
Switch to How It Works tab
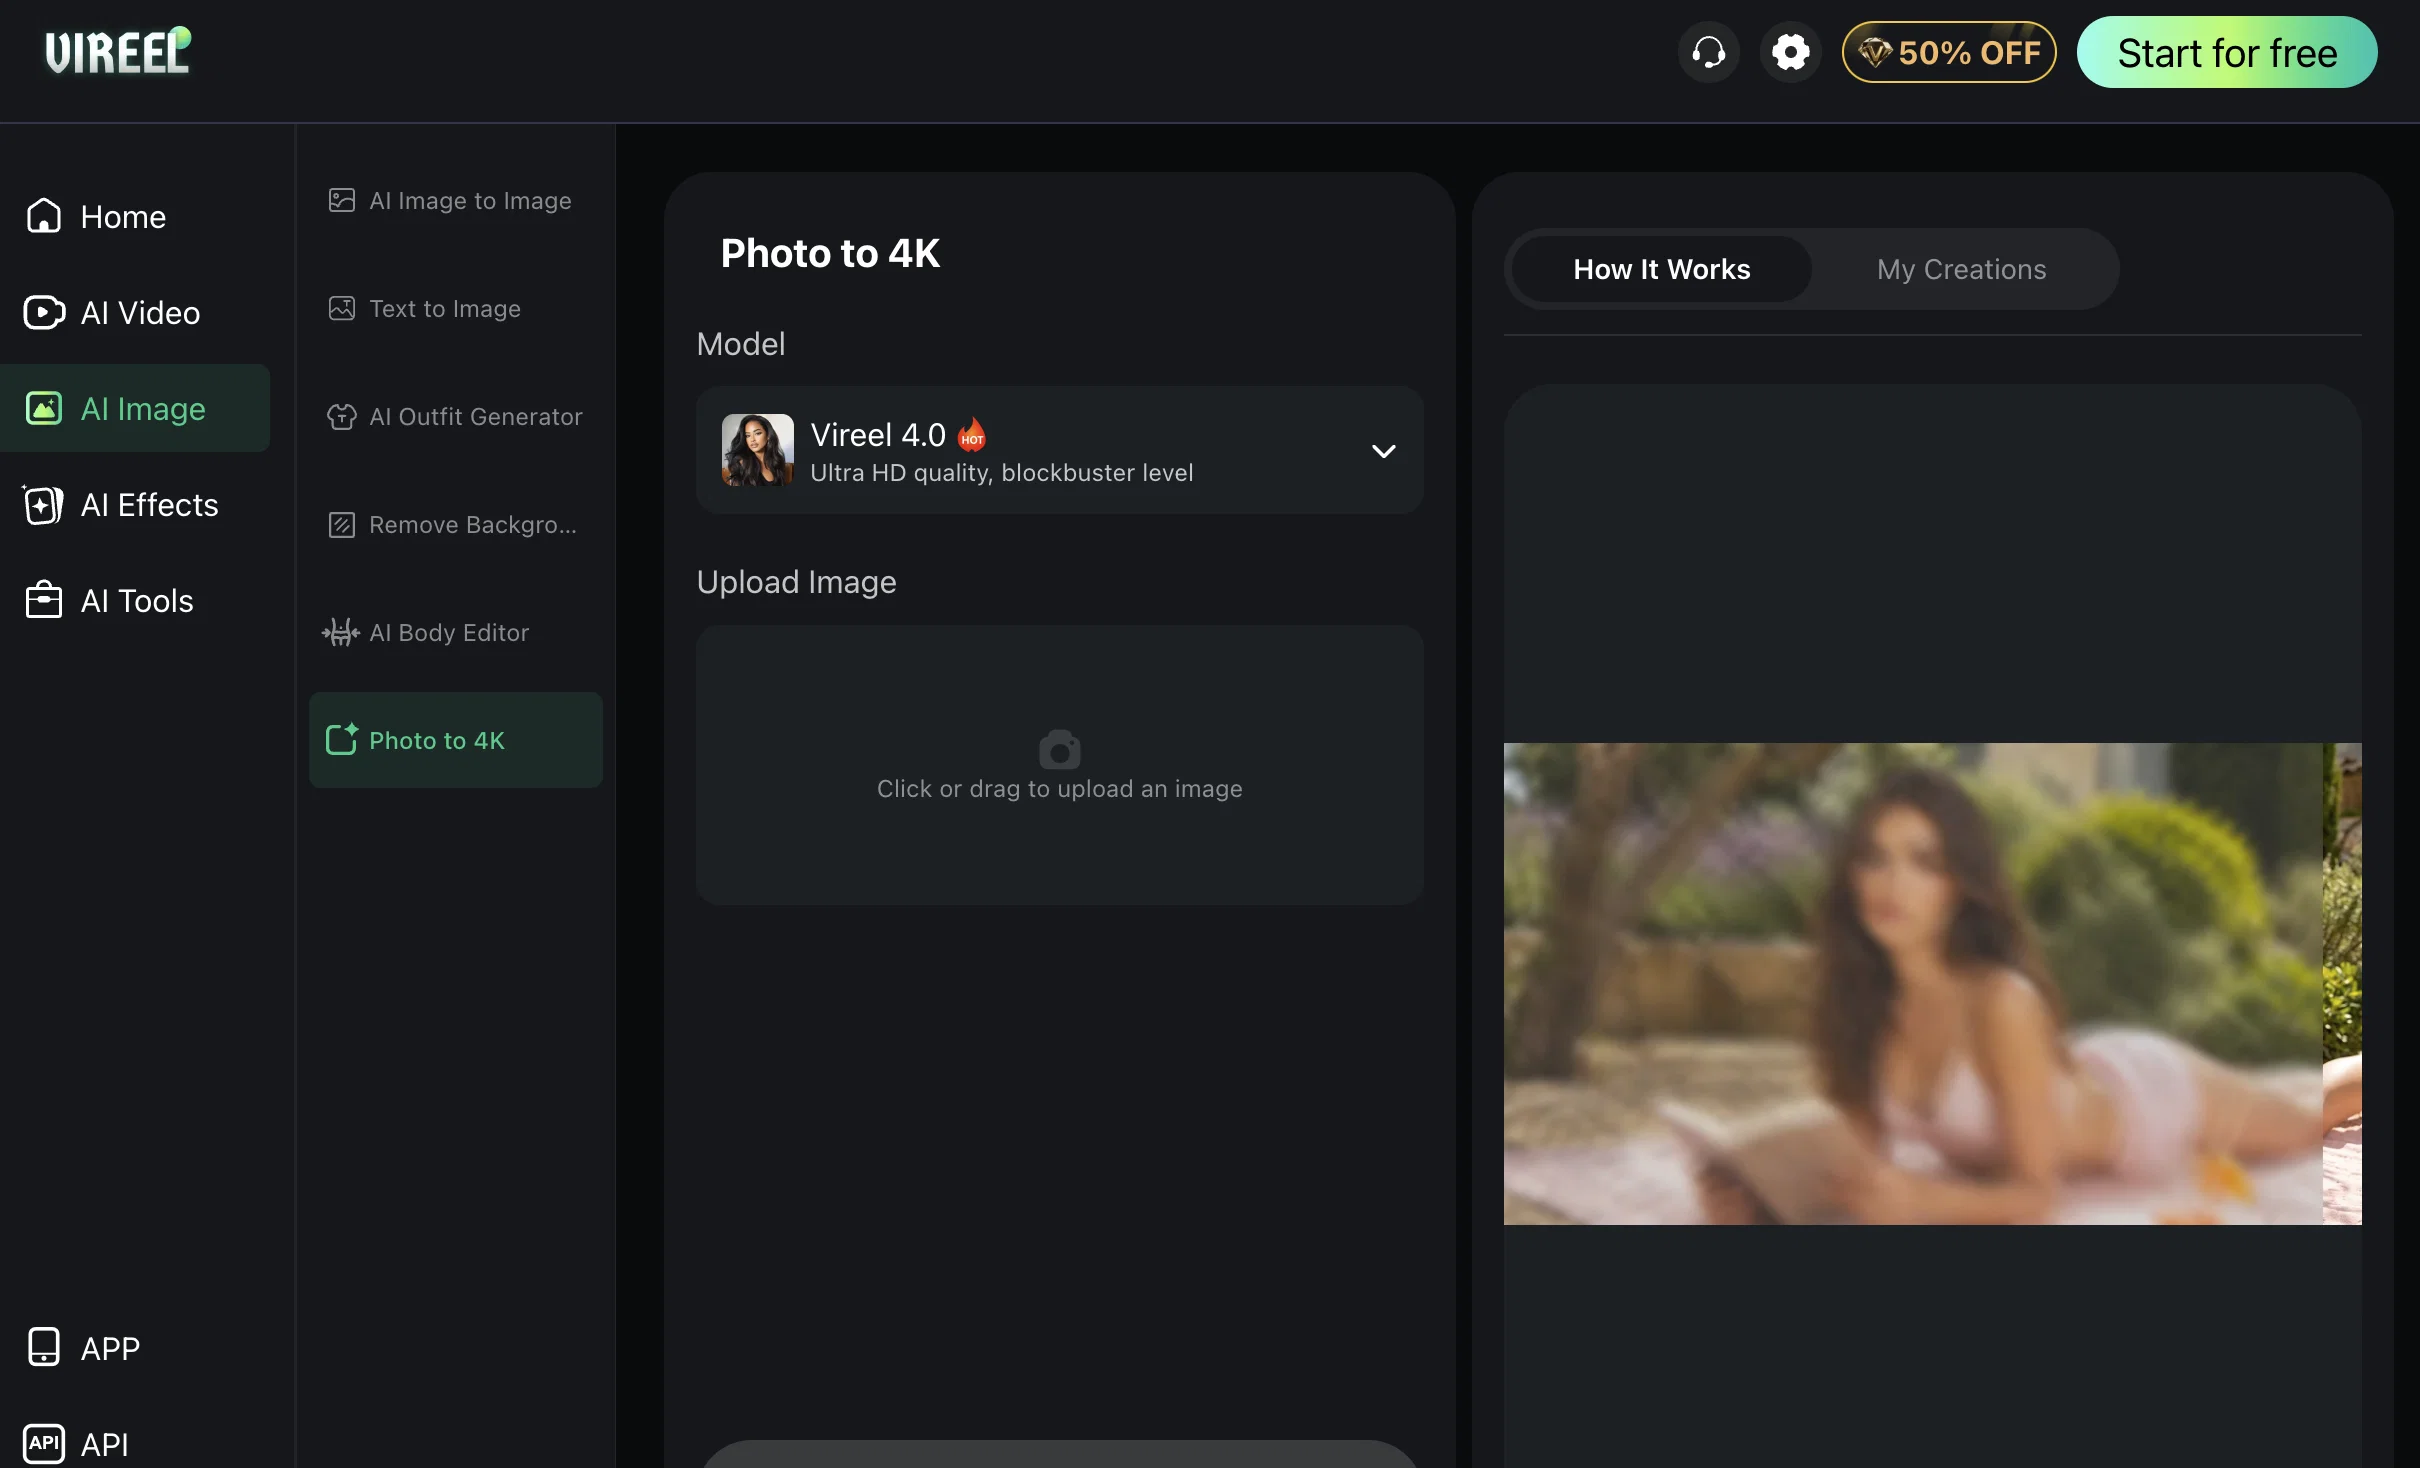click(x=1661, y=269)
